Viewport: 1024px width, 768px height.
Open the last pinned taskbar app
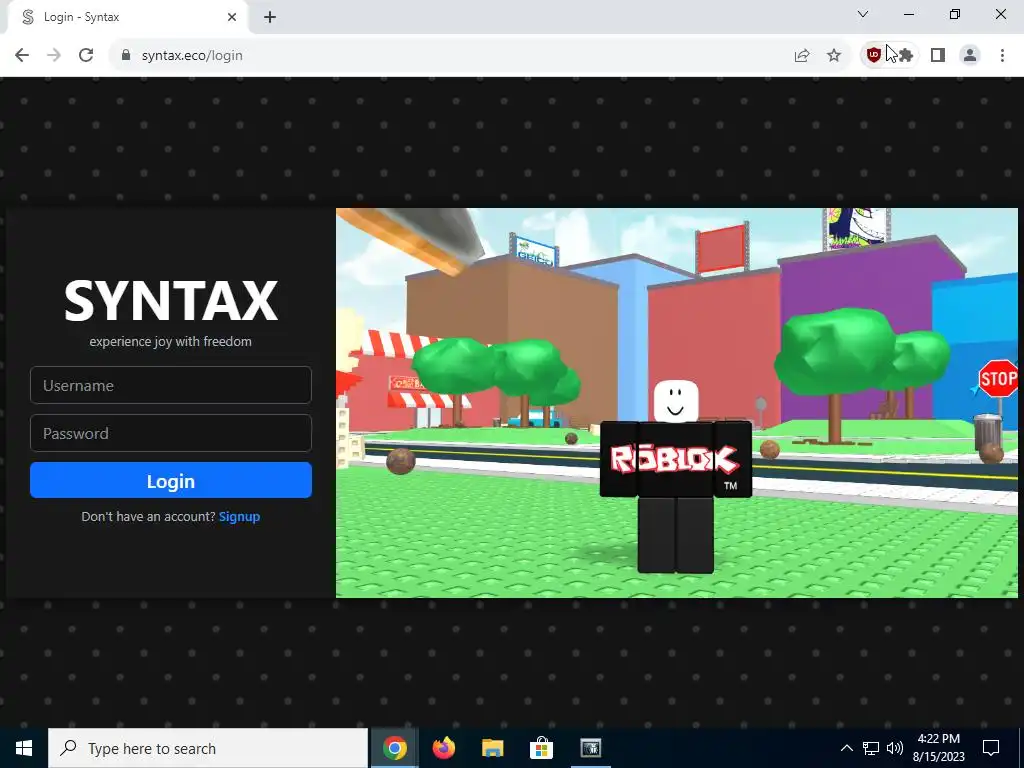[590, 748]
